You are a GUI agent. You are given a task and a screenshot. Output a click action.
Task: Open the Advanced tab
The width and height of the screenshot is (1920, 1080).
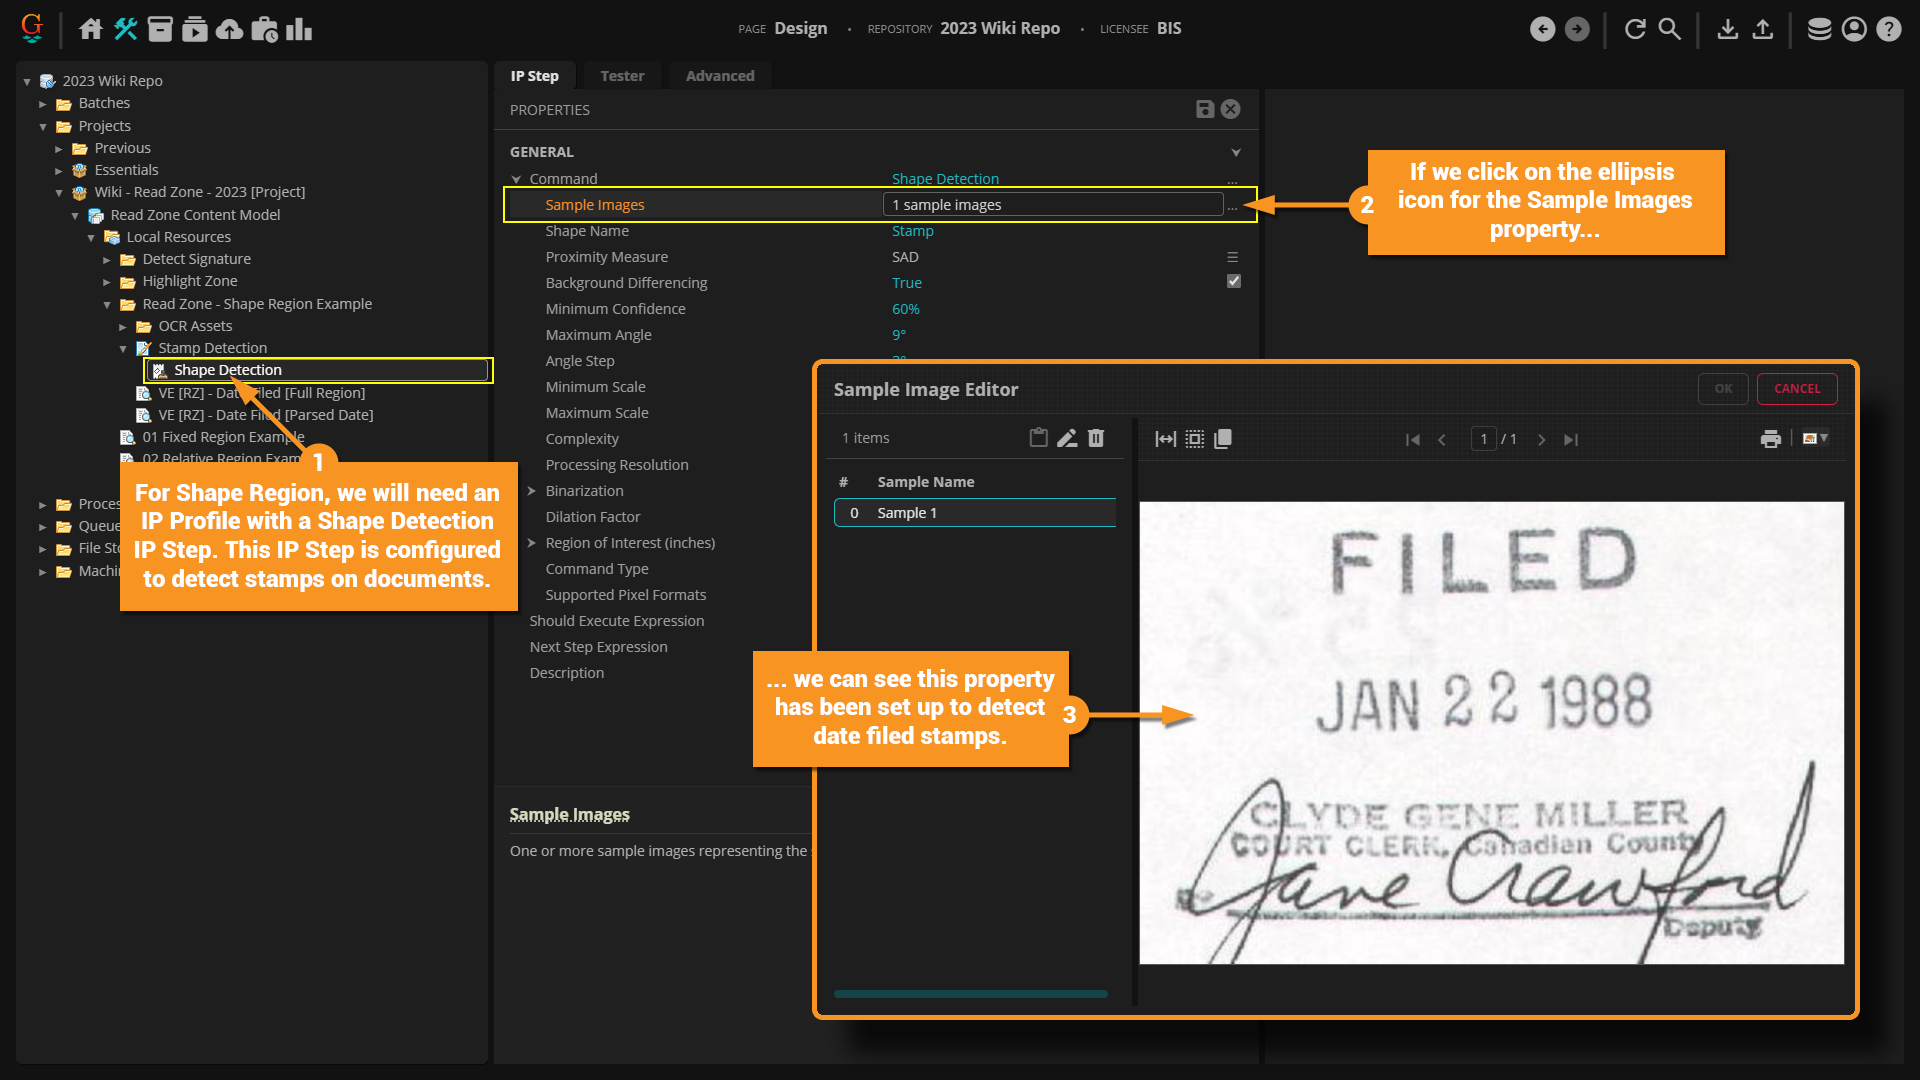[x=720, y=76]
